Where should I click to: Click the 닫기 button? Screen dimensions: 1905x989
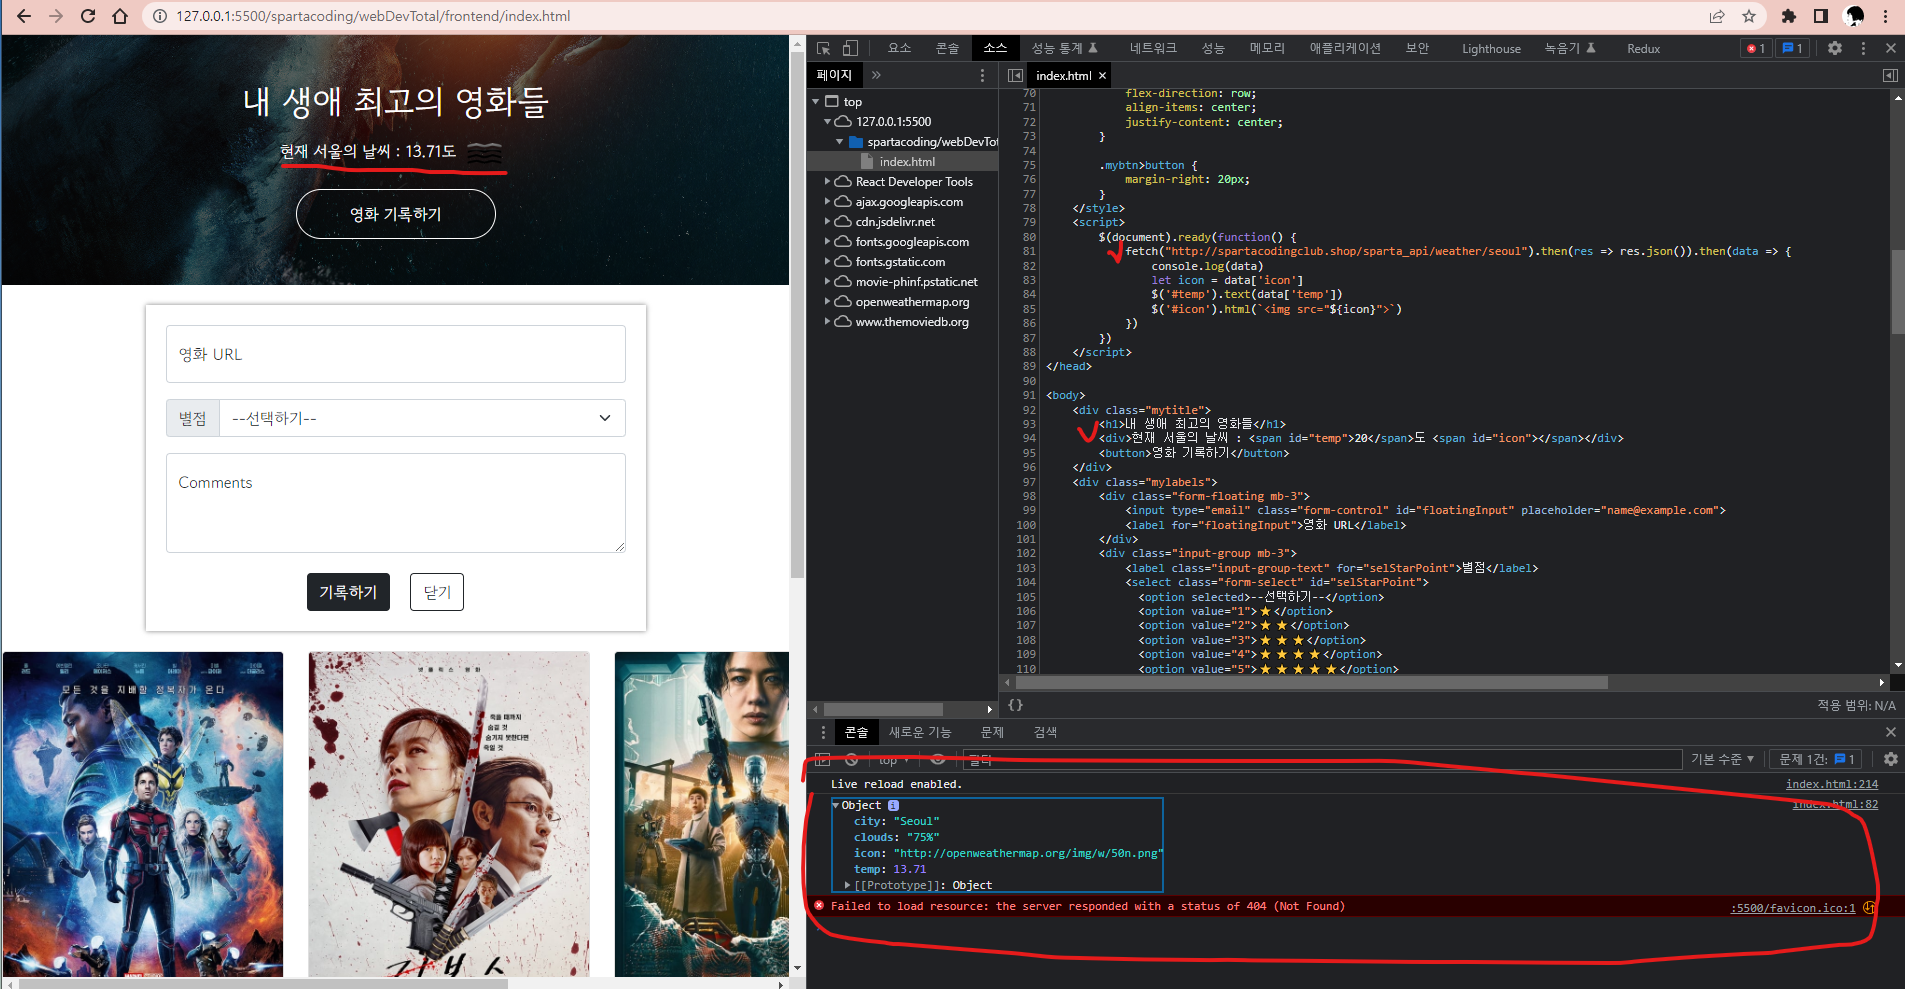click(x=437, y=592)
